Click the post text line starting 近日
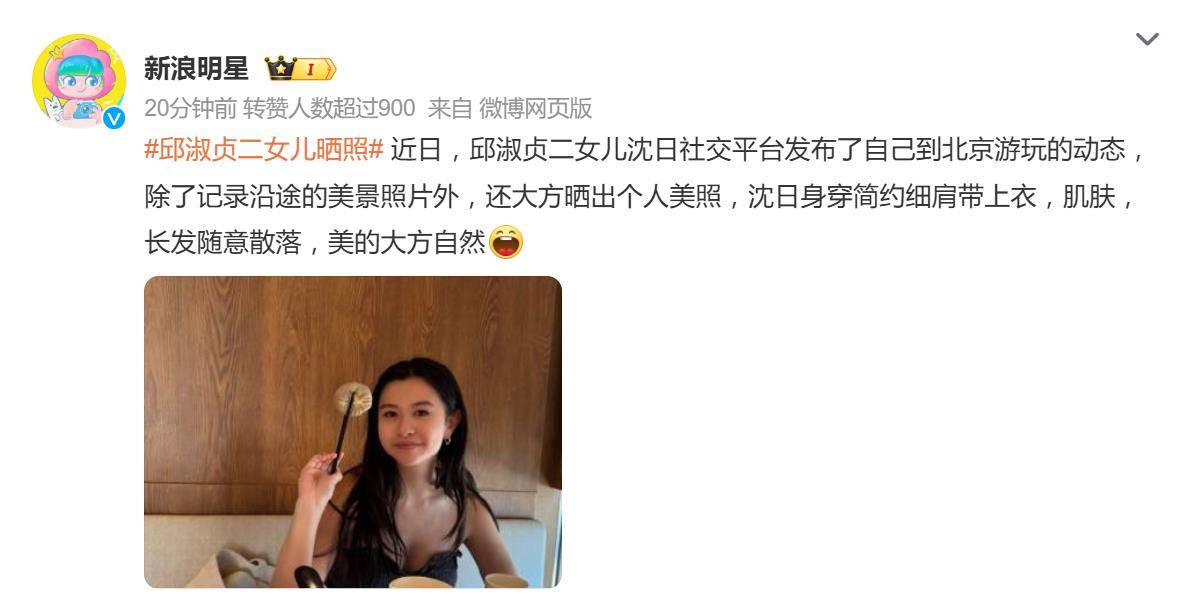Viewport: 1189px width, 615px height. (769, 149)
